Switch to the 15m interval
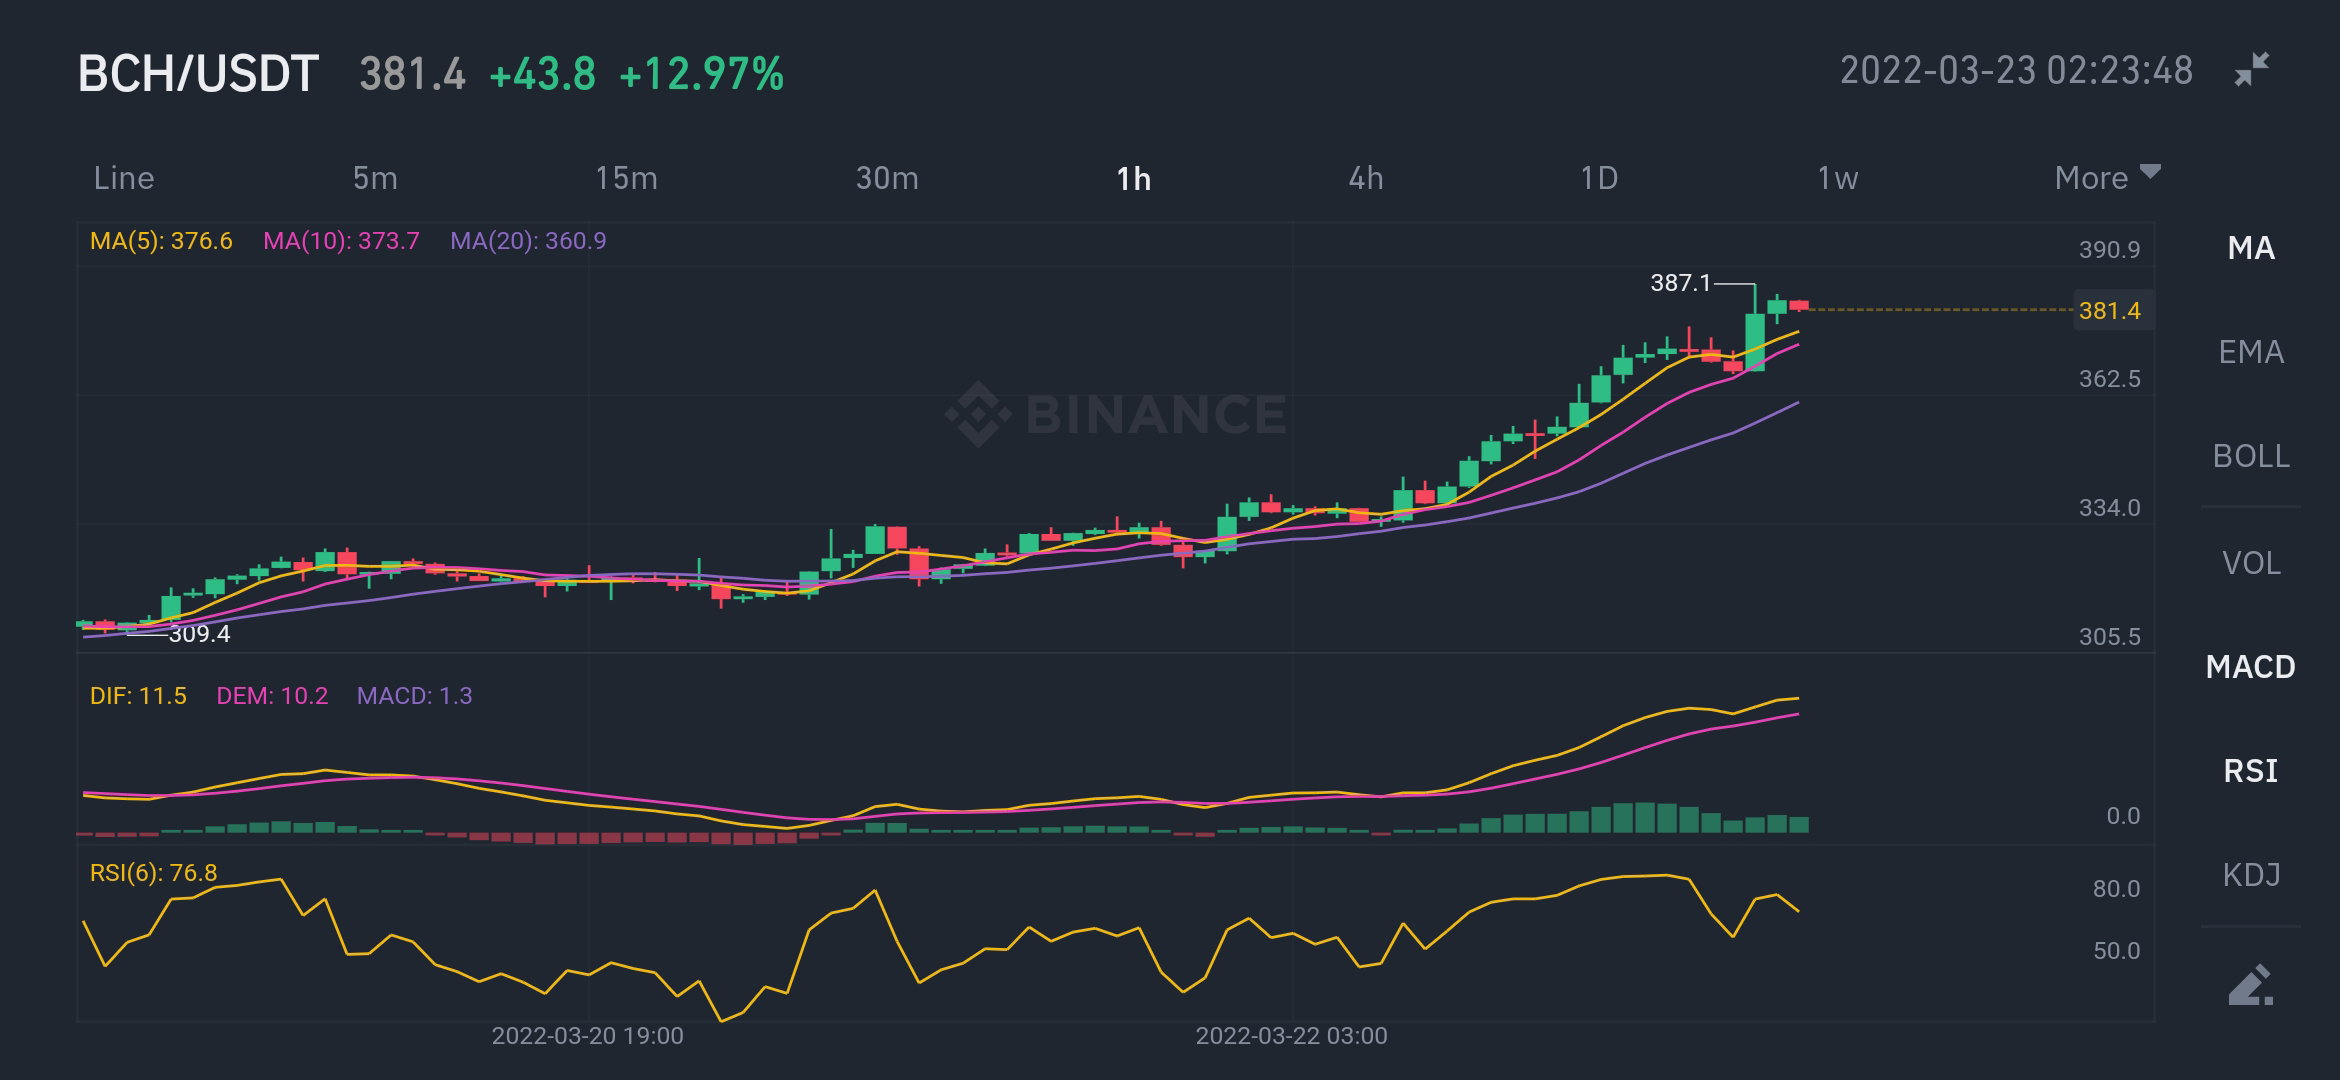The height and width of the screenshot is (1080, 2340). coord(626,178)
